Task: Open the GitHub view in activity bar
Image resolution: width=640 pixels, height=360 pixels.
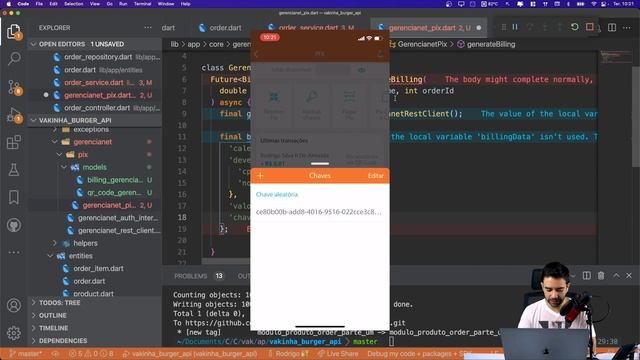Action: coord(14,225)
